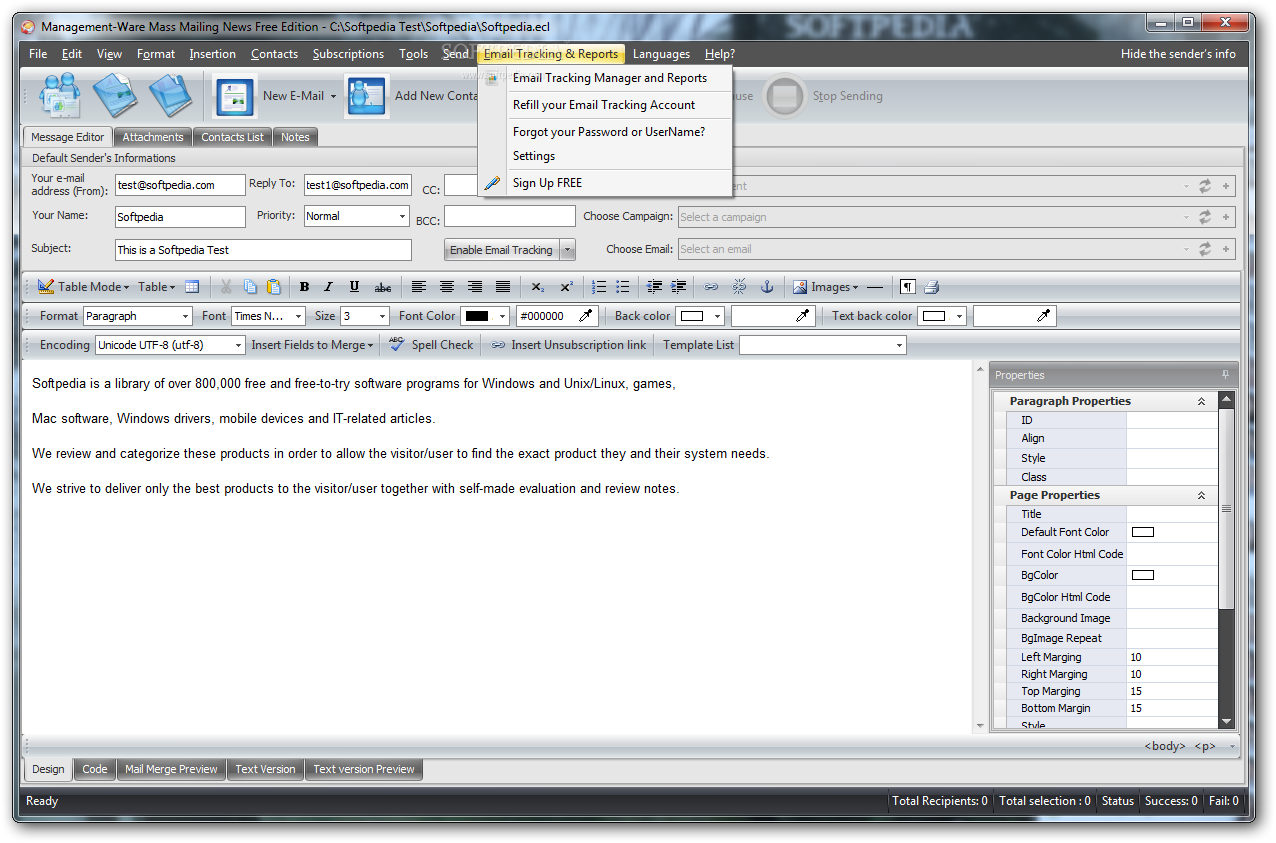Image resolution: width=1276 pixels, height=843 pixels.
Task: Insert hyperlink chain icon
Action: [711, 287]
